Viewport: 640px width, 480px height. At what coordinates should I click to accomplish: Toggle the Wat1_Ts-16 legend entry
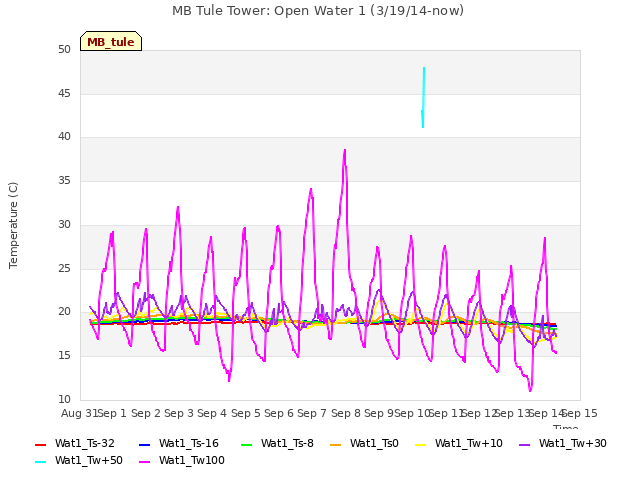tap(179, 444)
